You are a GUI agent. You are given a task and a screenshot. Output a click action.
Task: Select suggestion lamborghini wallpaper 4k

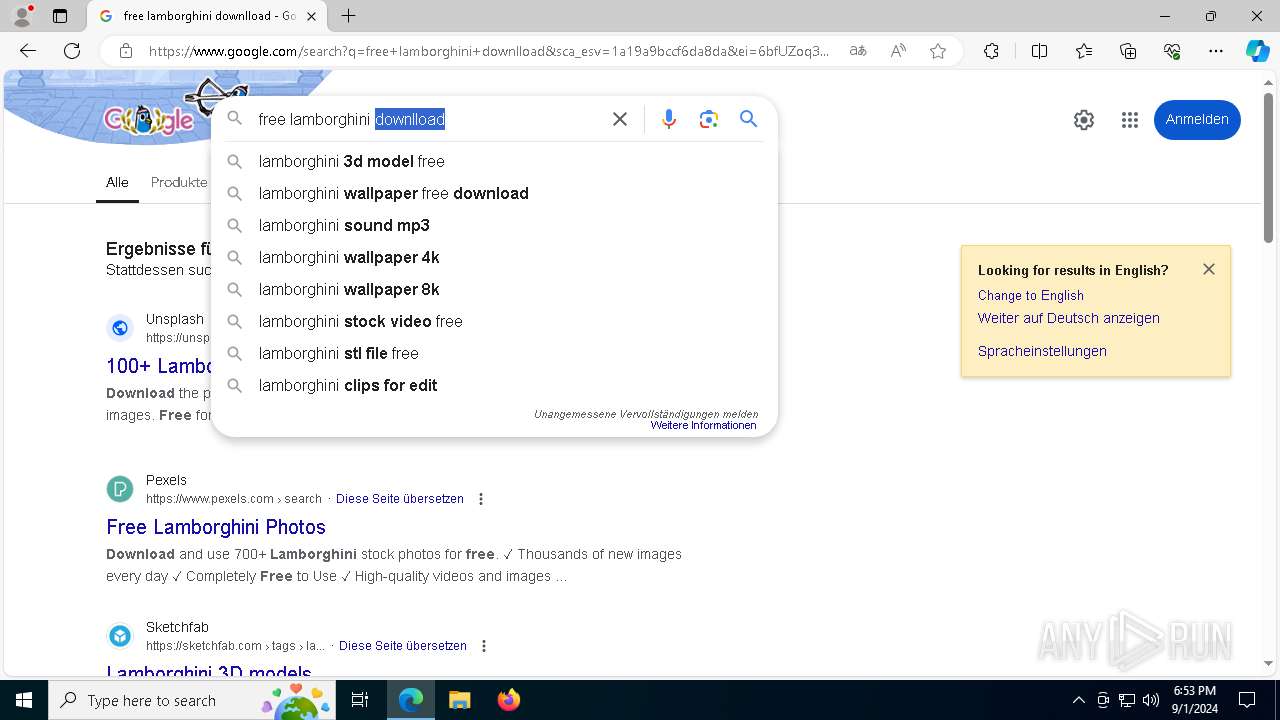point(494,257)
